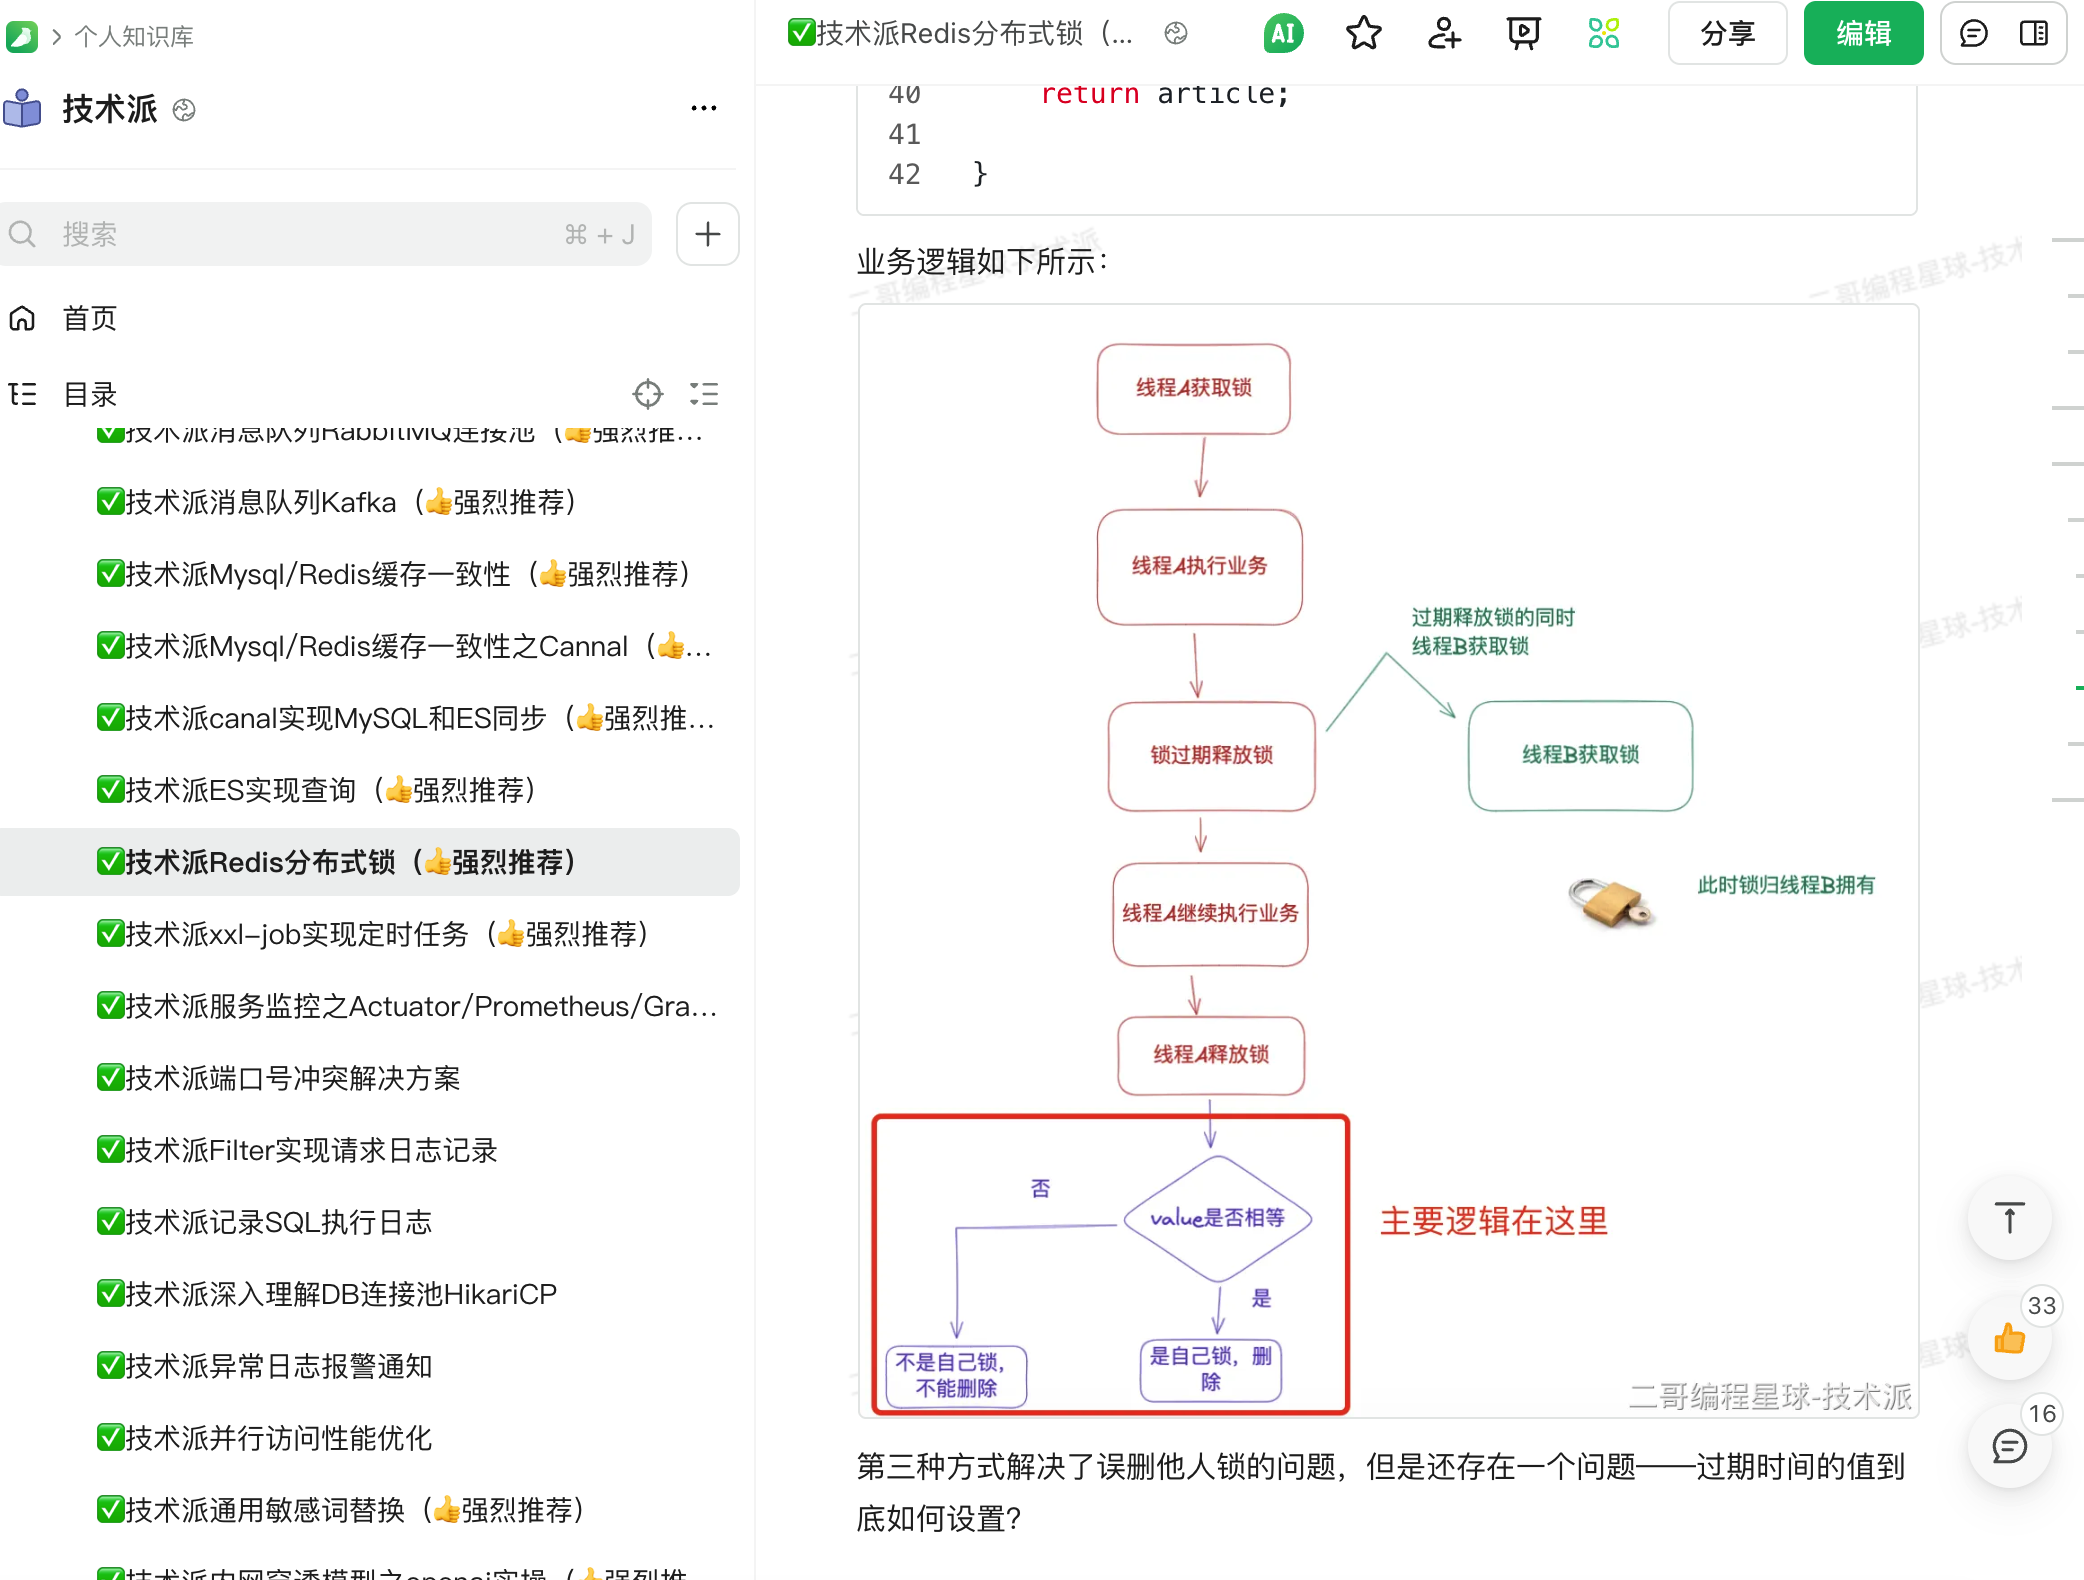Locate current document in the outline
The image size is (2084, 1580).
click(x=649, y=394)
